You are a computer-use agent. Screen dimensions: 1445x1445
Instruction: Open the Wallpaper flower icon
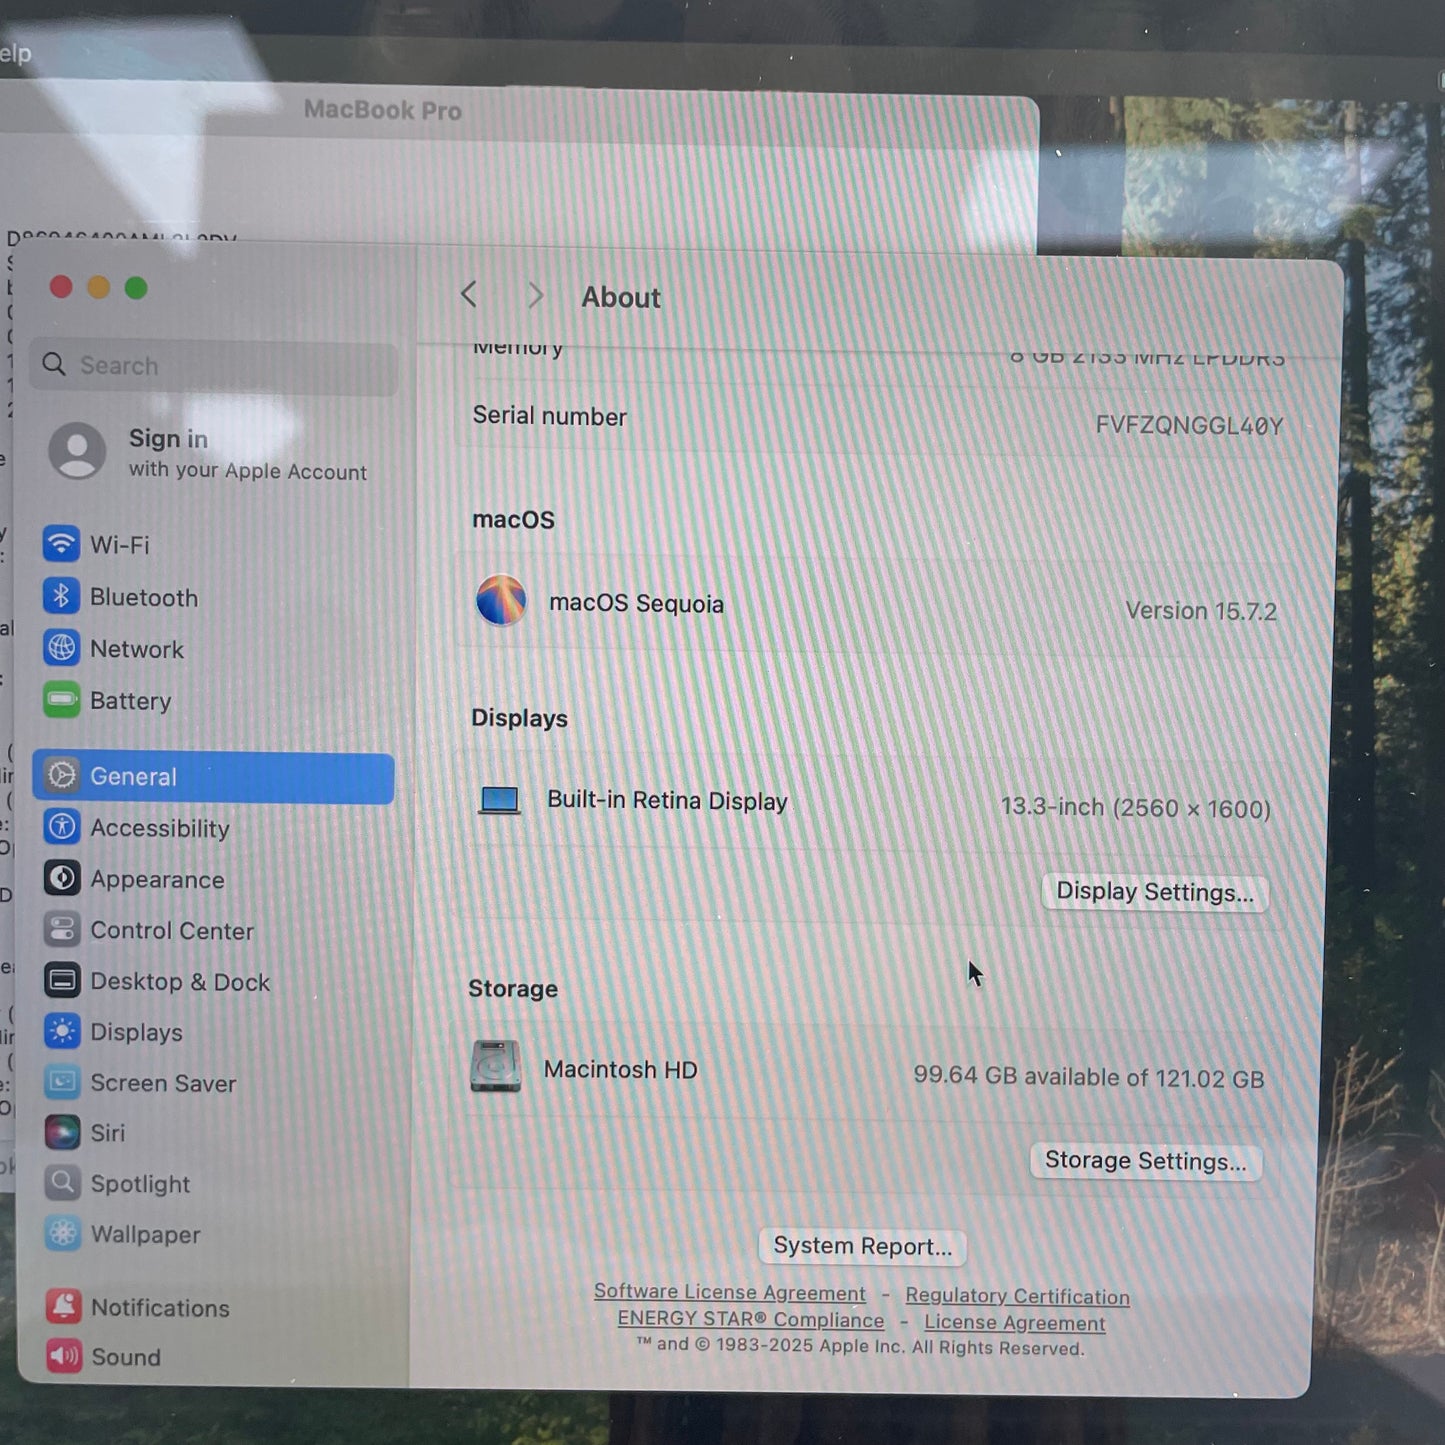tap(62, 1234)
